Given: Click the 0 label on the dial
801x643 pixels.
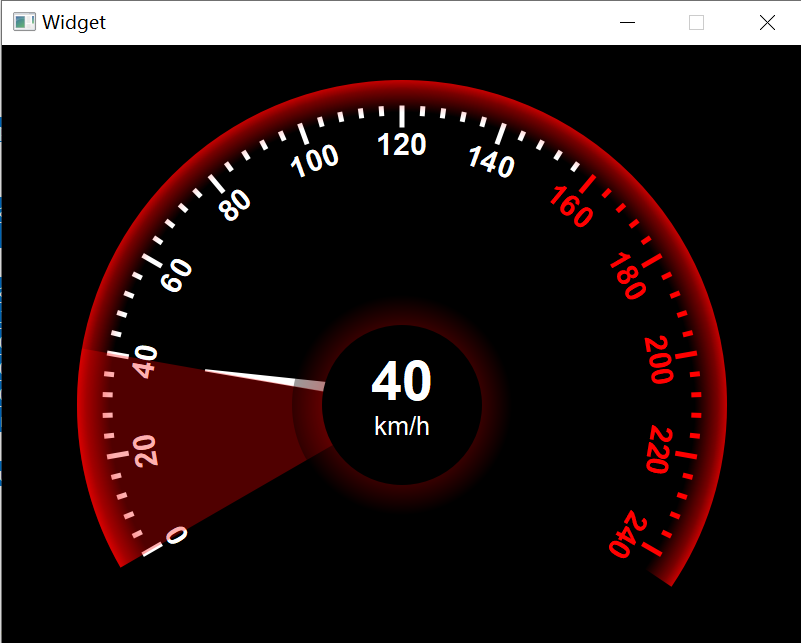Looking at the screenshot, I should point(176,536).
